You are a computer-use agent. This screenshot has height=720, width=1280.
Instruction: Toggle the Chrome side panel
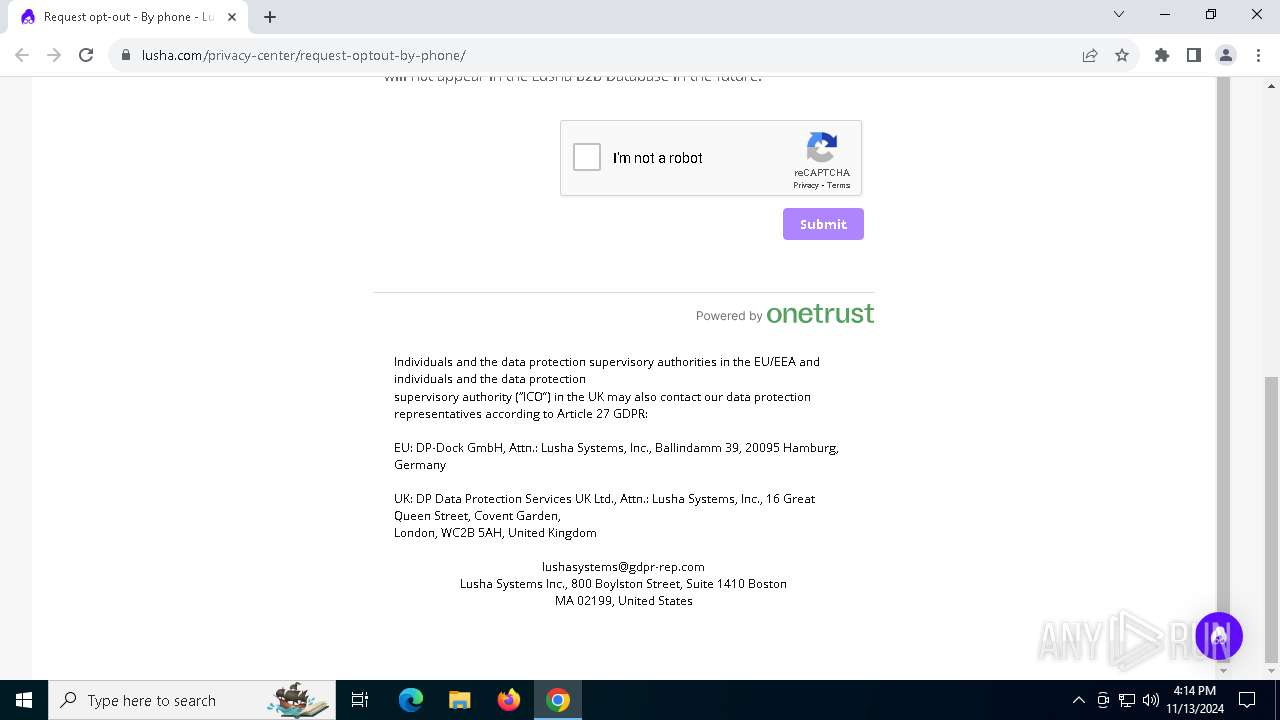pos(1194,55)
